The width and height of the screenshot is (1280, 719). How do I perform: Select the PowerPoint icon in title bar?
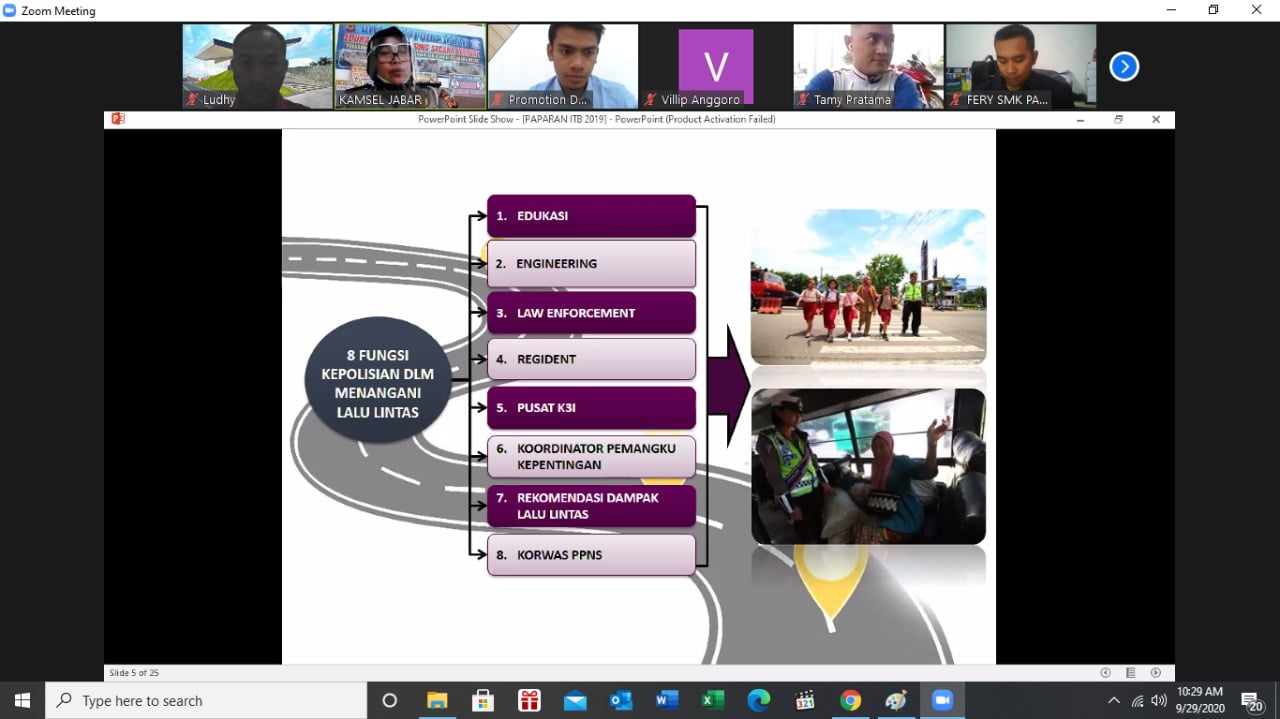[x=117, y=118]
